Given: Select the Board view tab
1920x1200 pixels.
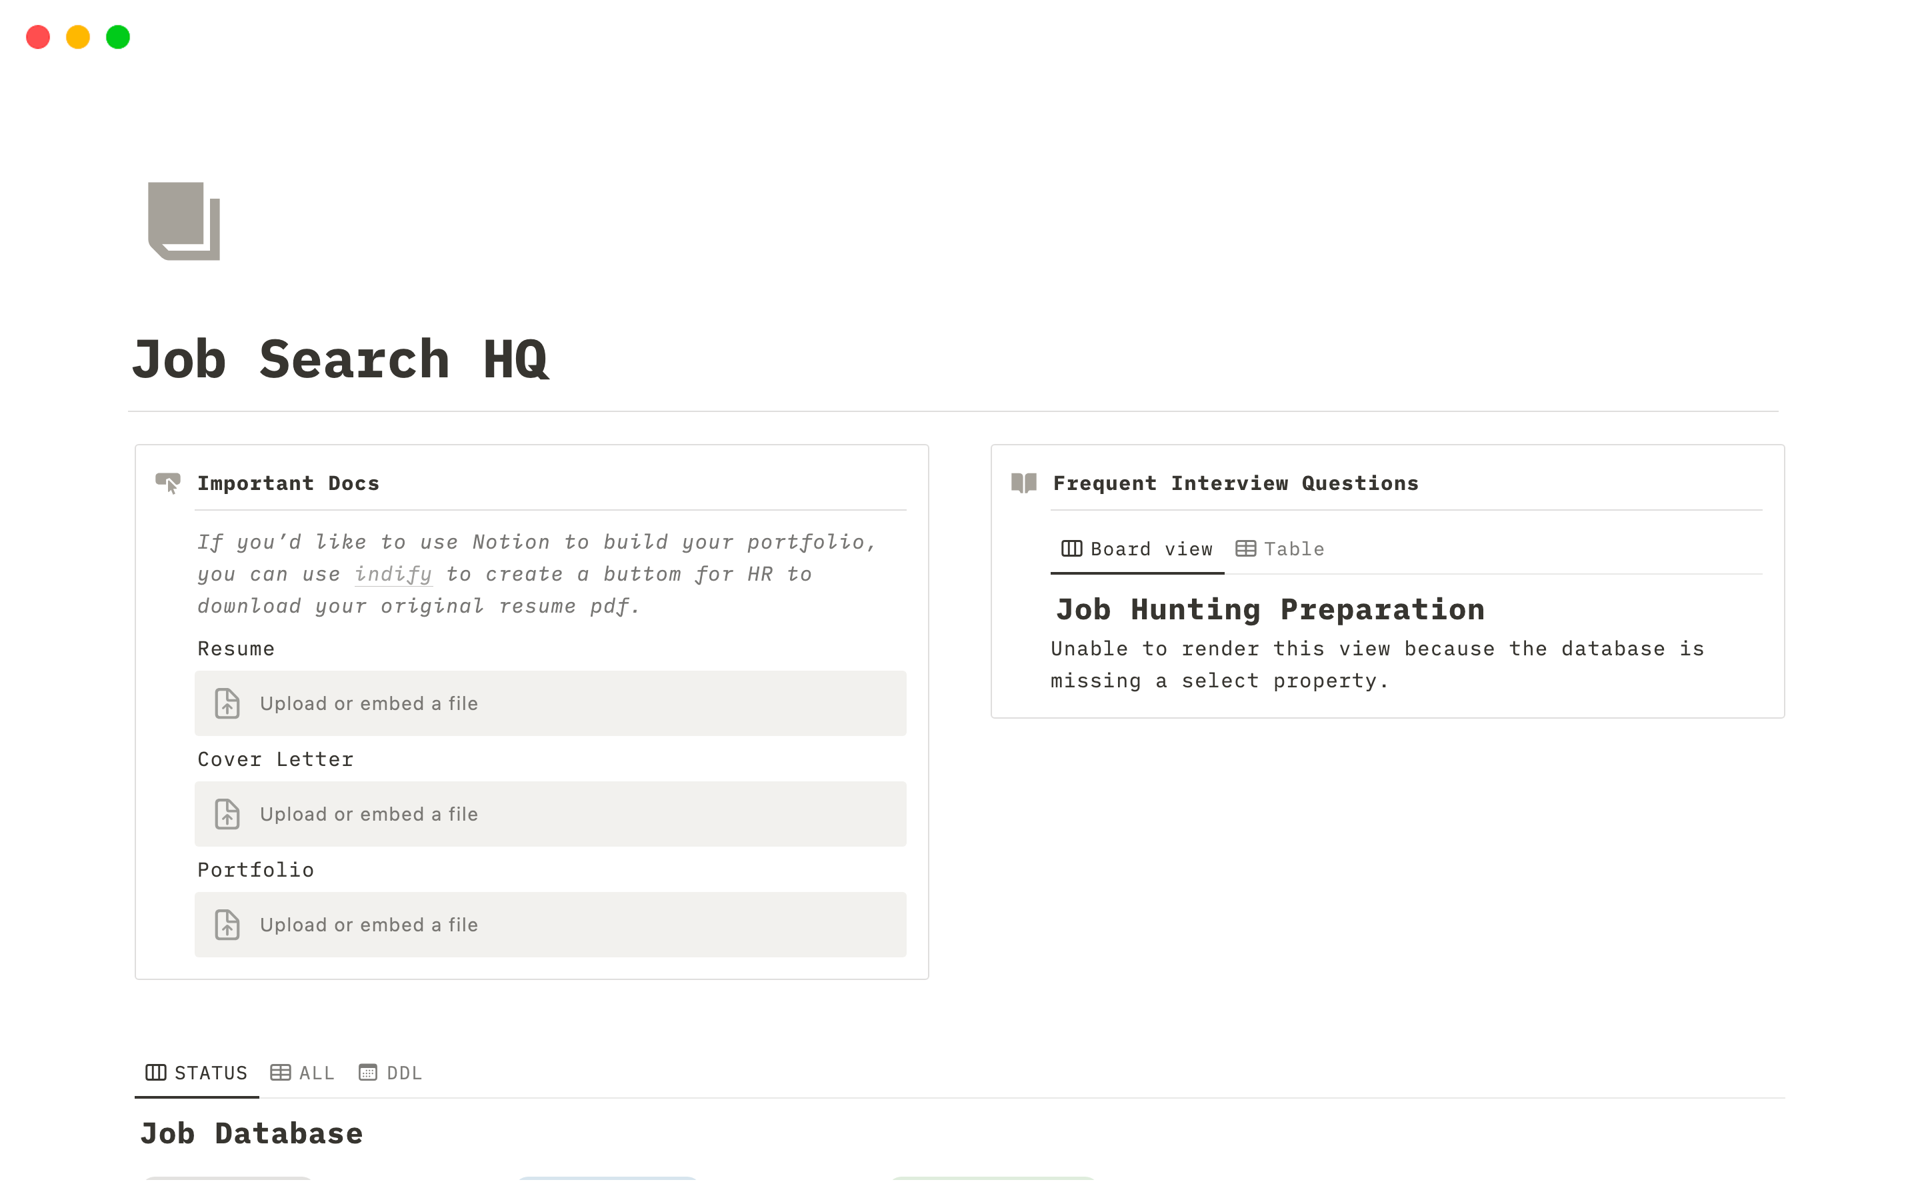Looking at the screenshot, I should pos(1137,548).
